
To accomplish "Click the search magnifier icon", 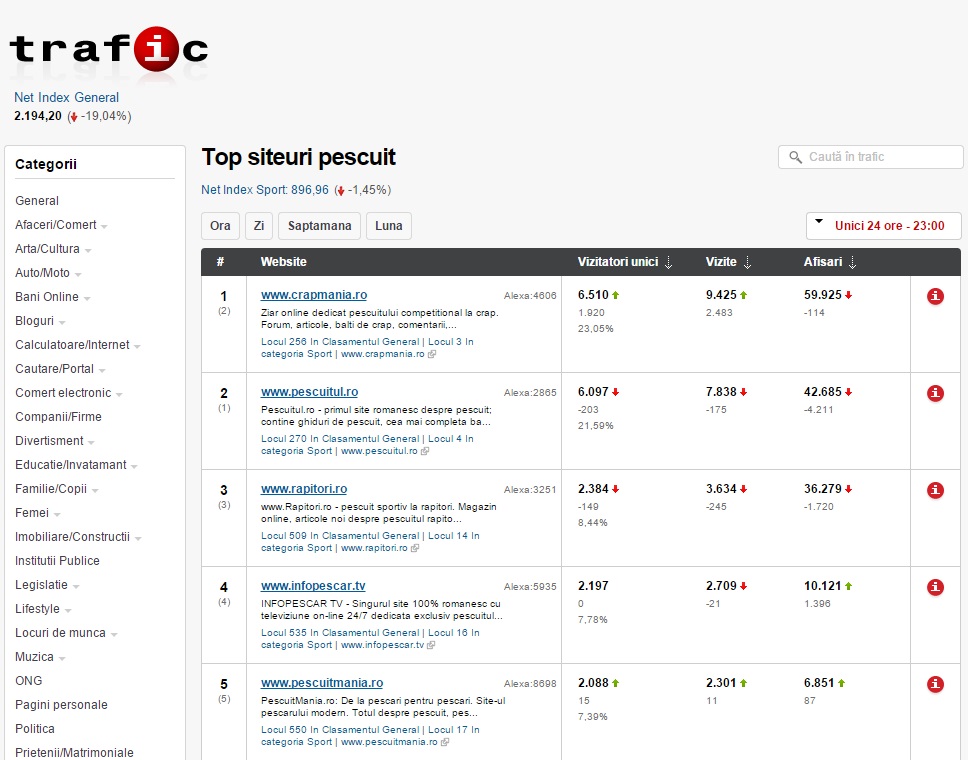I will pyautogui.click(x=796, y=157).
